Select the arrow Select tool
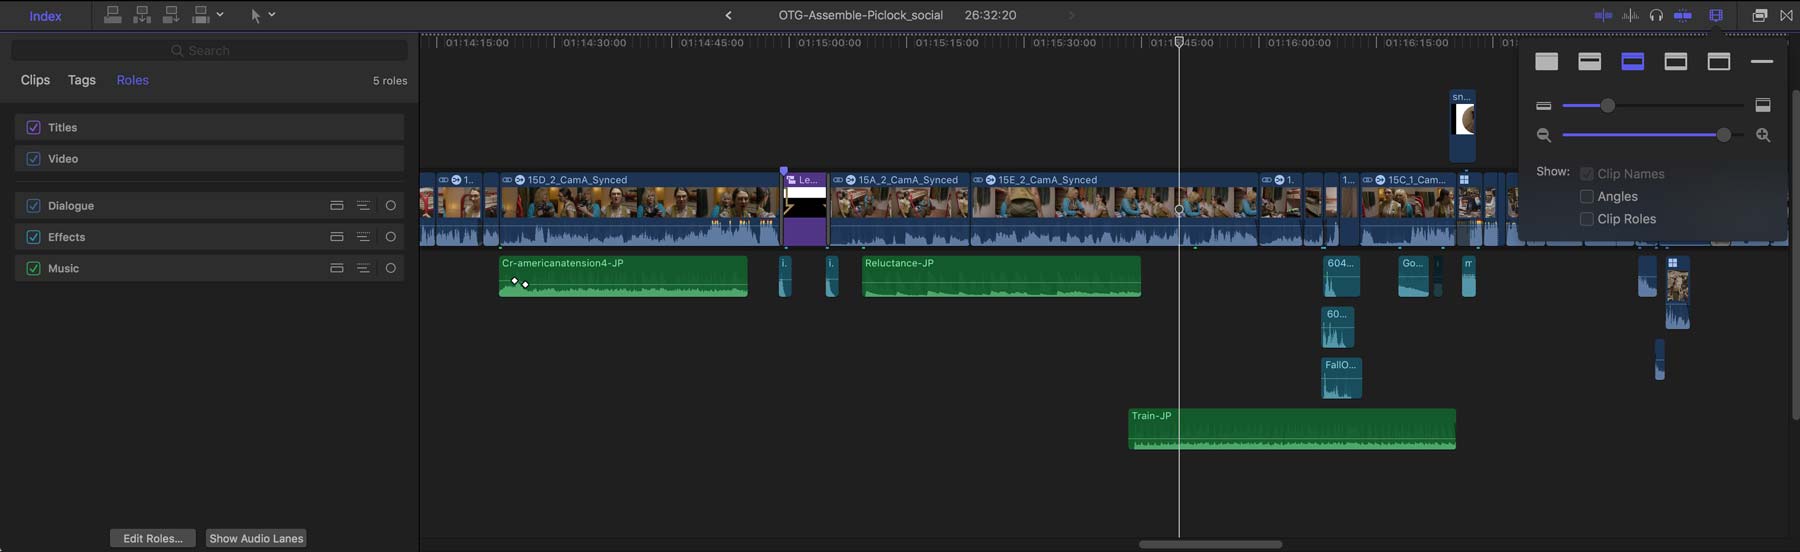This screenshot has height=552, width=1800. [255, 15]
